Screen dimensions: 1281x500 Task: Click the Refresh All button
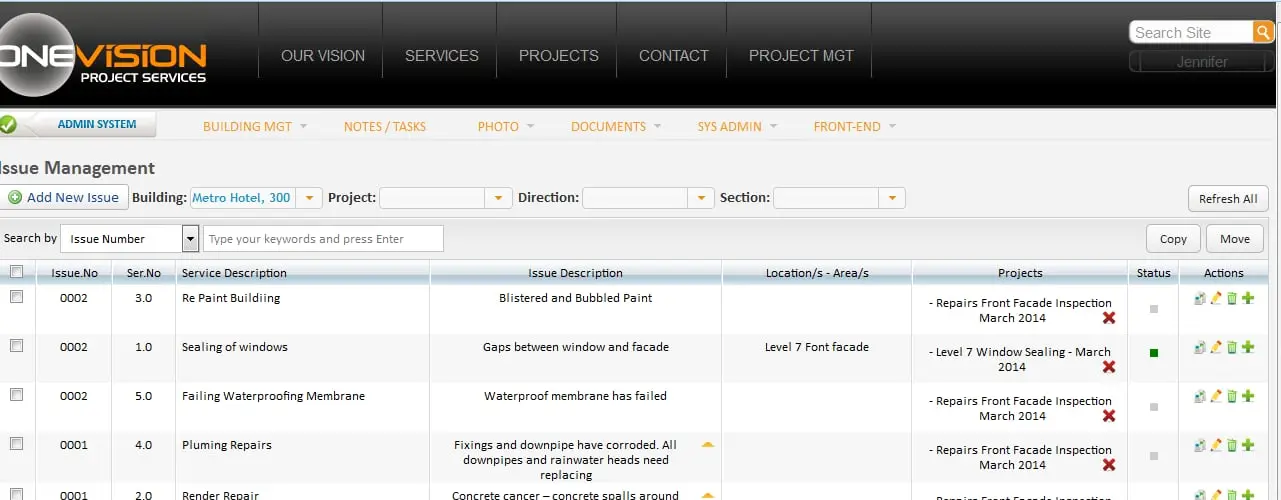pyautogui.click(x=1228, y=198)
